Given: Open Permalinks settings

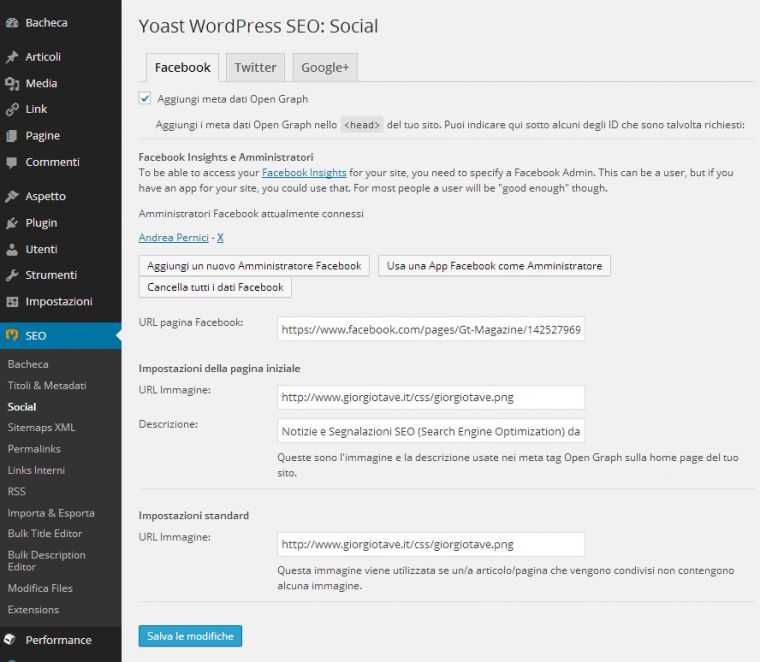Looking at the screenshot, I should 34,449.
